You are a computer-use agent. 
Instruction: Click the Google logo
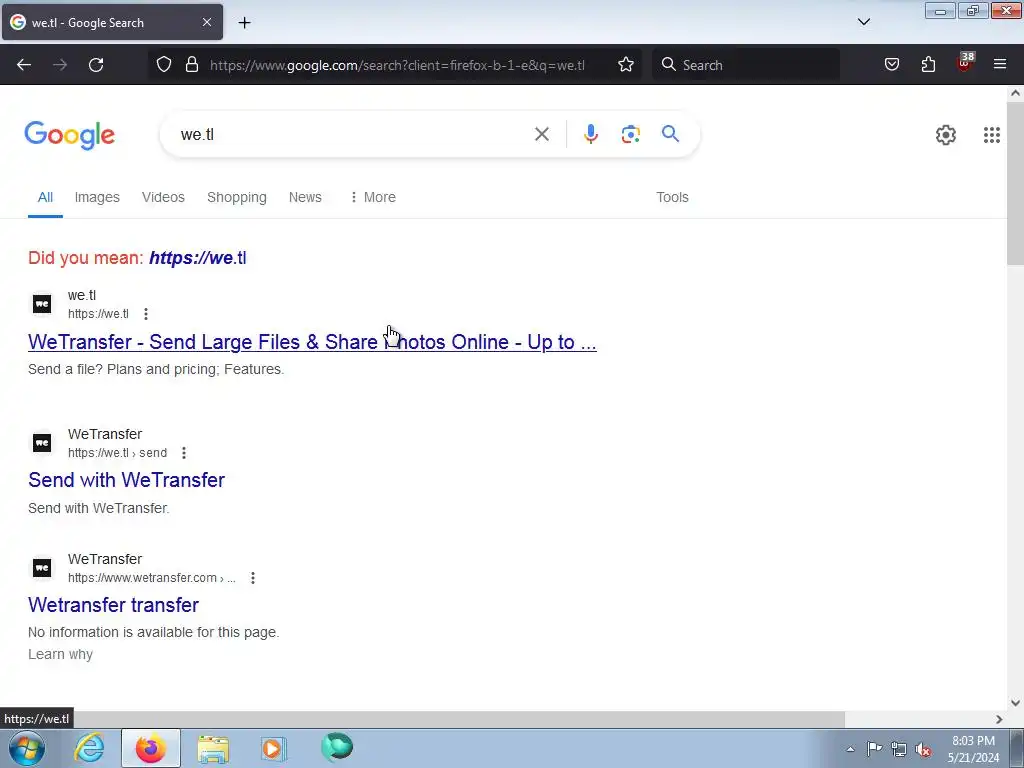tap(70, 136)
